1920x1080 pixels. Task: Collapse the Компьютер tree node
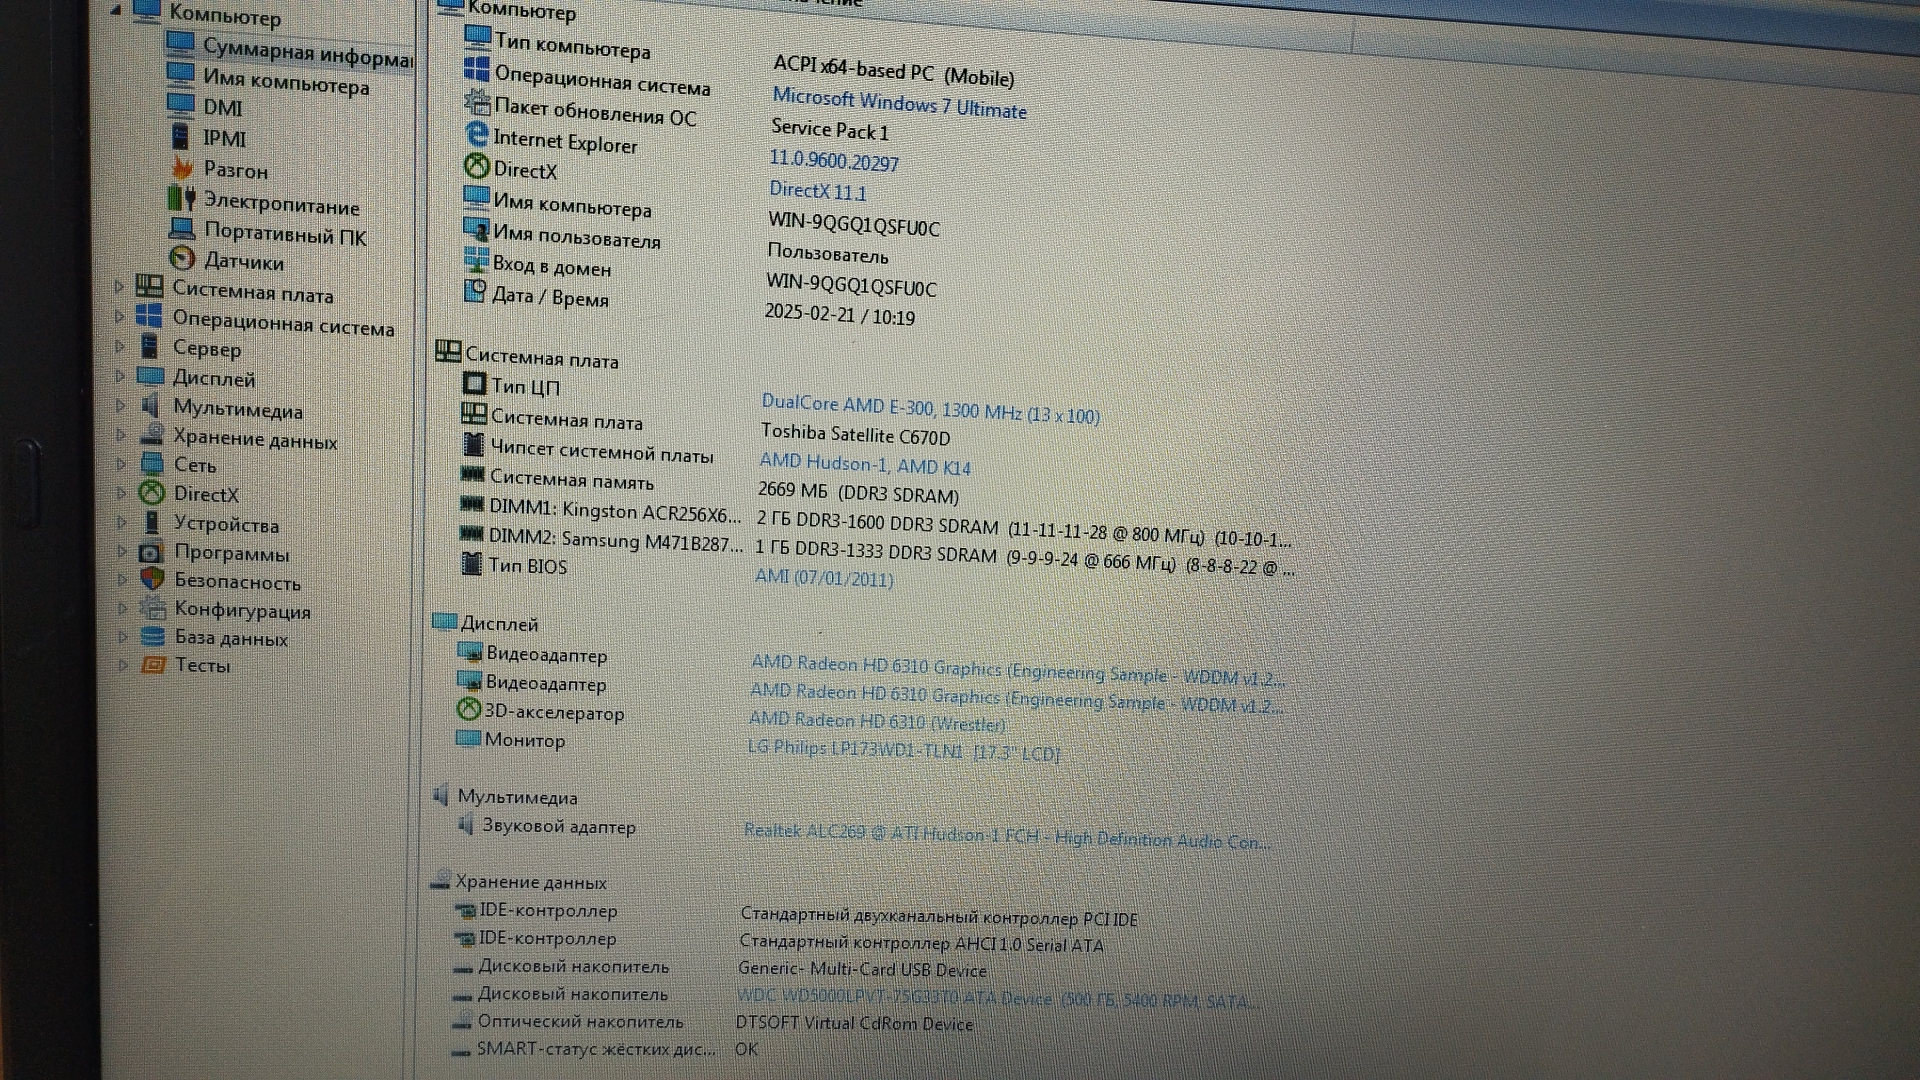click(x=116, y=10)
